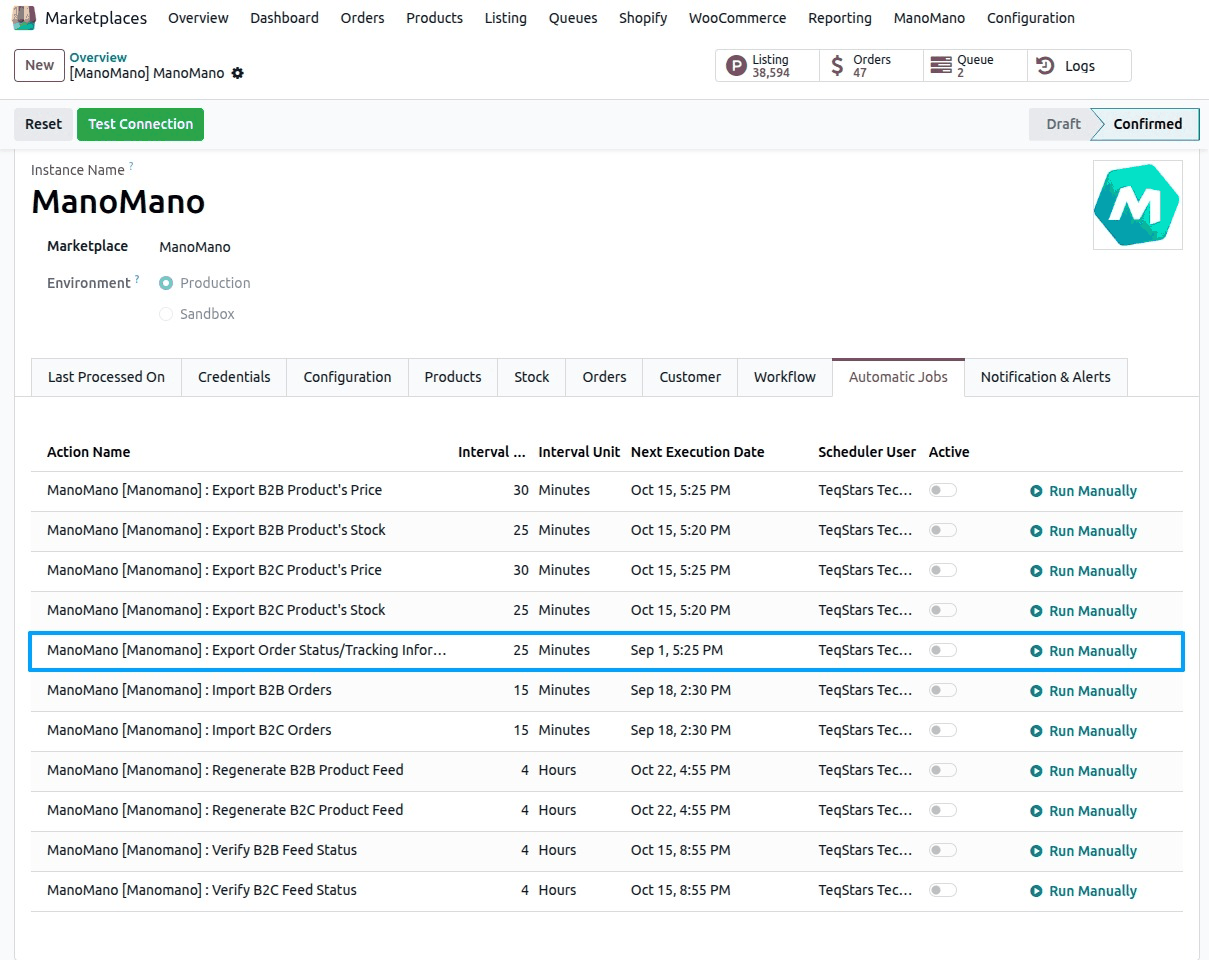Enable the Import B2C Orders job
Viewport: 1209px width, 960px height.
point(943,730)
